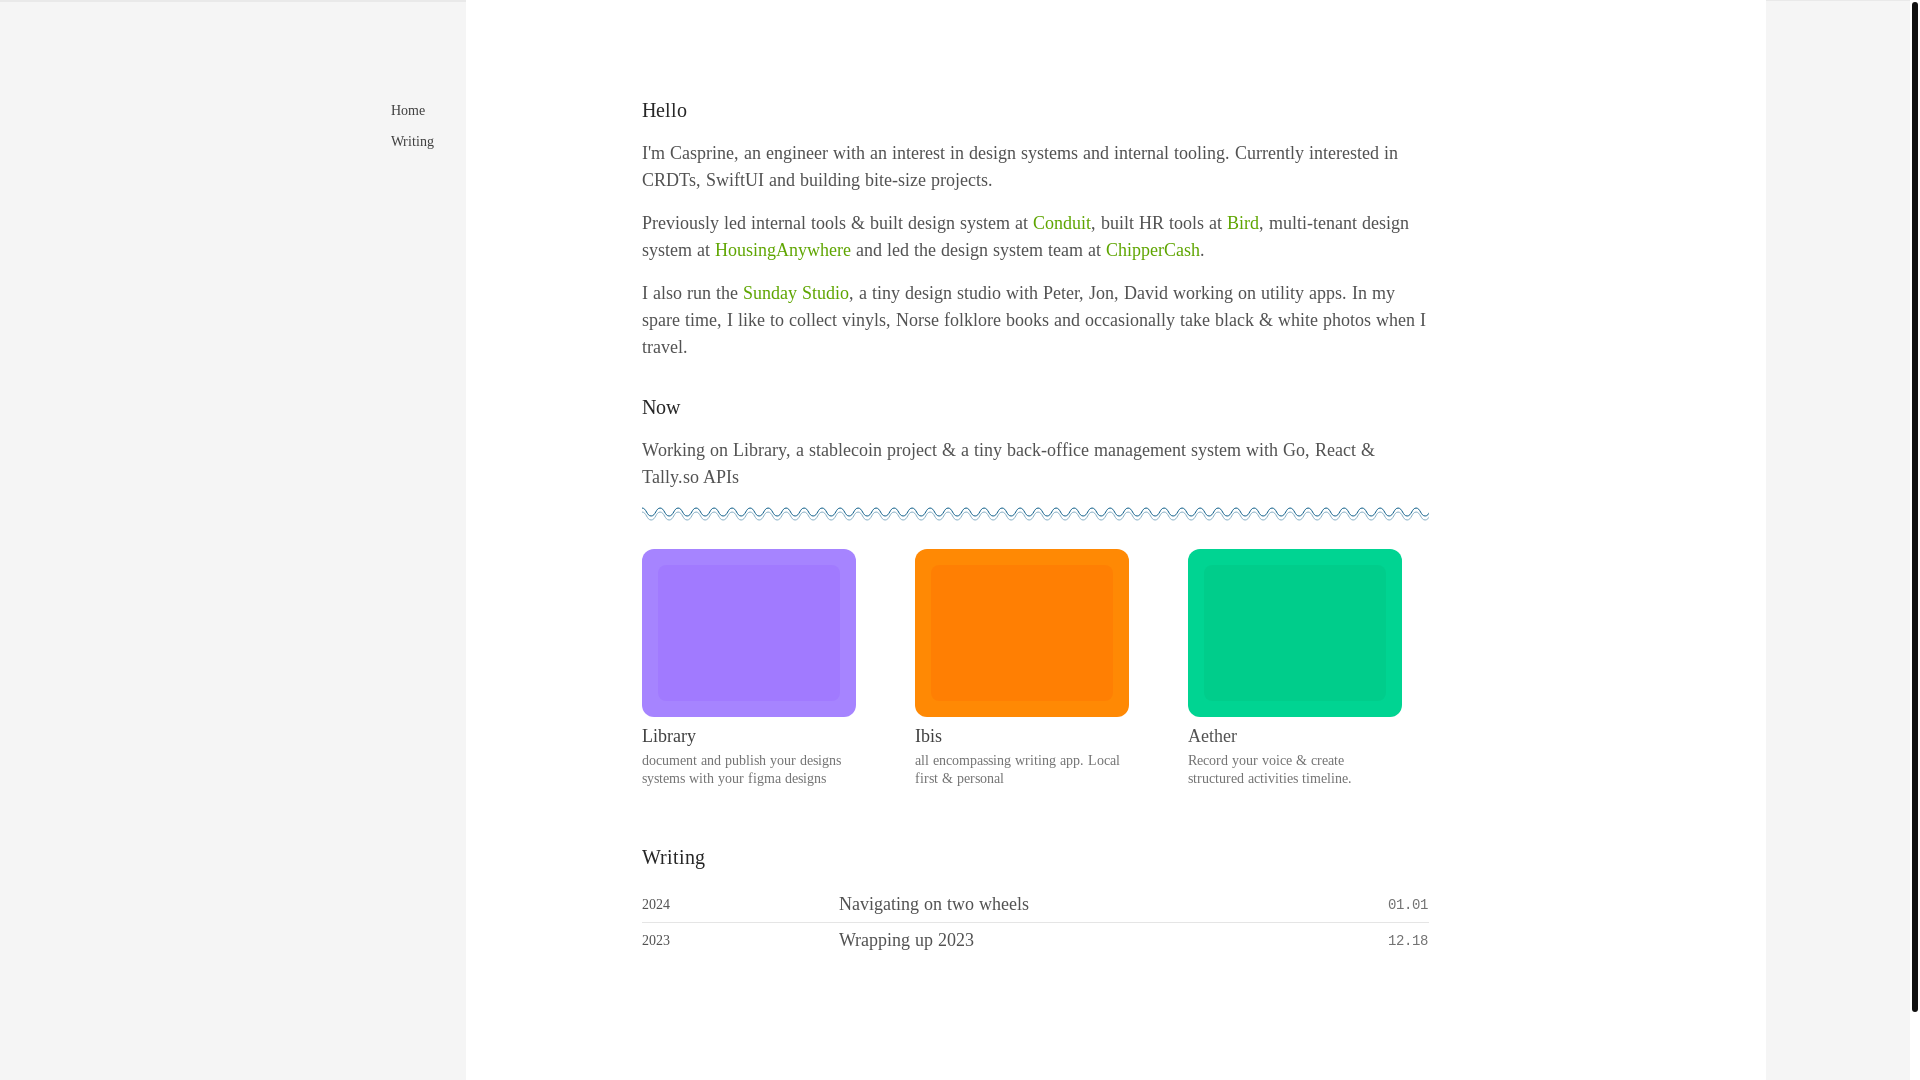Screen dimensions: 1920x1080
Task: Open the orange Ibis project thumbnail
Action: click(x=1022, y=633)
